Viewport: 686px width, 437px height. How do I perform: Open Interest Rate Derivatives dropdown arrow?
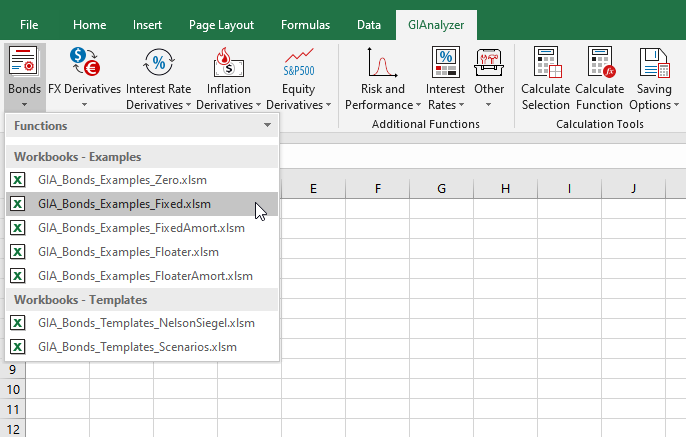(188, 105)
